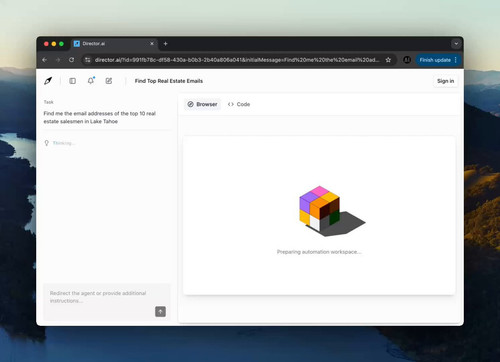Focus the redirect agent instructions field
This screenshot has width=500, height=362.
click(107, 302)
